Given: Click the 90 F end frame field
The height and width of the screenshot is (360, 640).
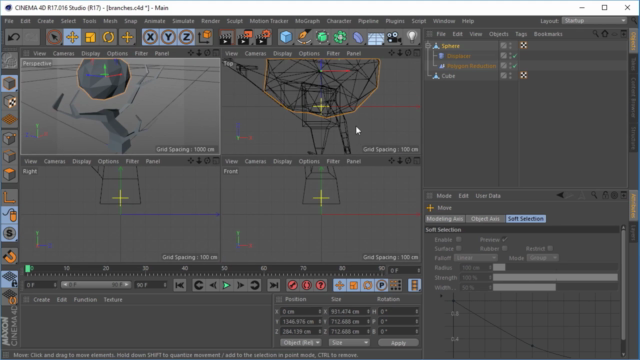Looking at the screenshot, I should [x=151, y=285].
